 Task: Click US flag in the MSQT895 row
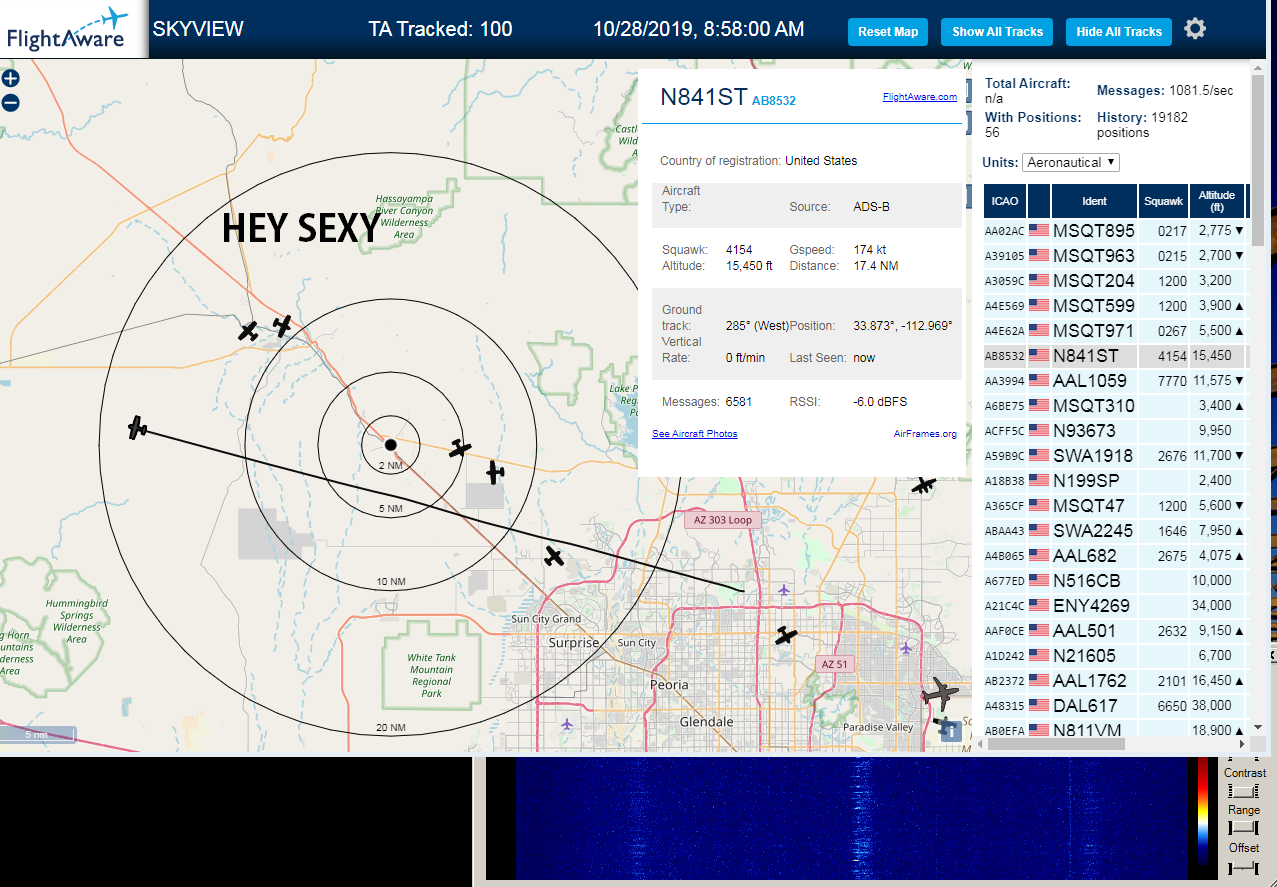[1039, 231]
